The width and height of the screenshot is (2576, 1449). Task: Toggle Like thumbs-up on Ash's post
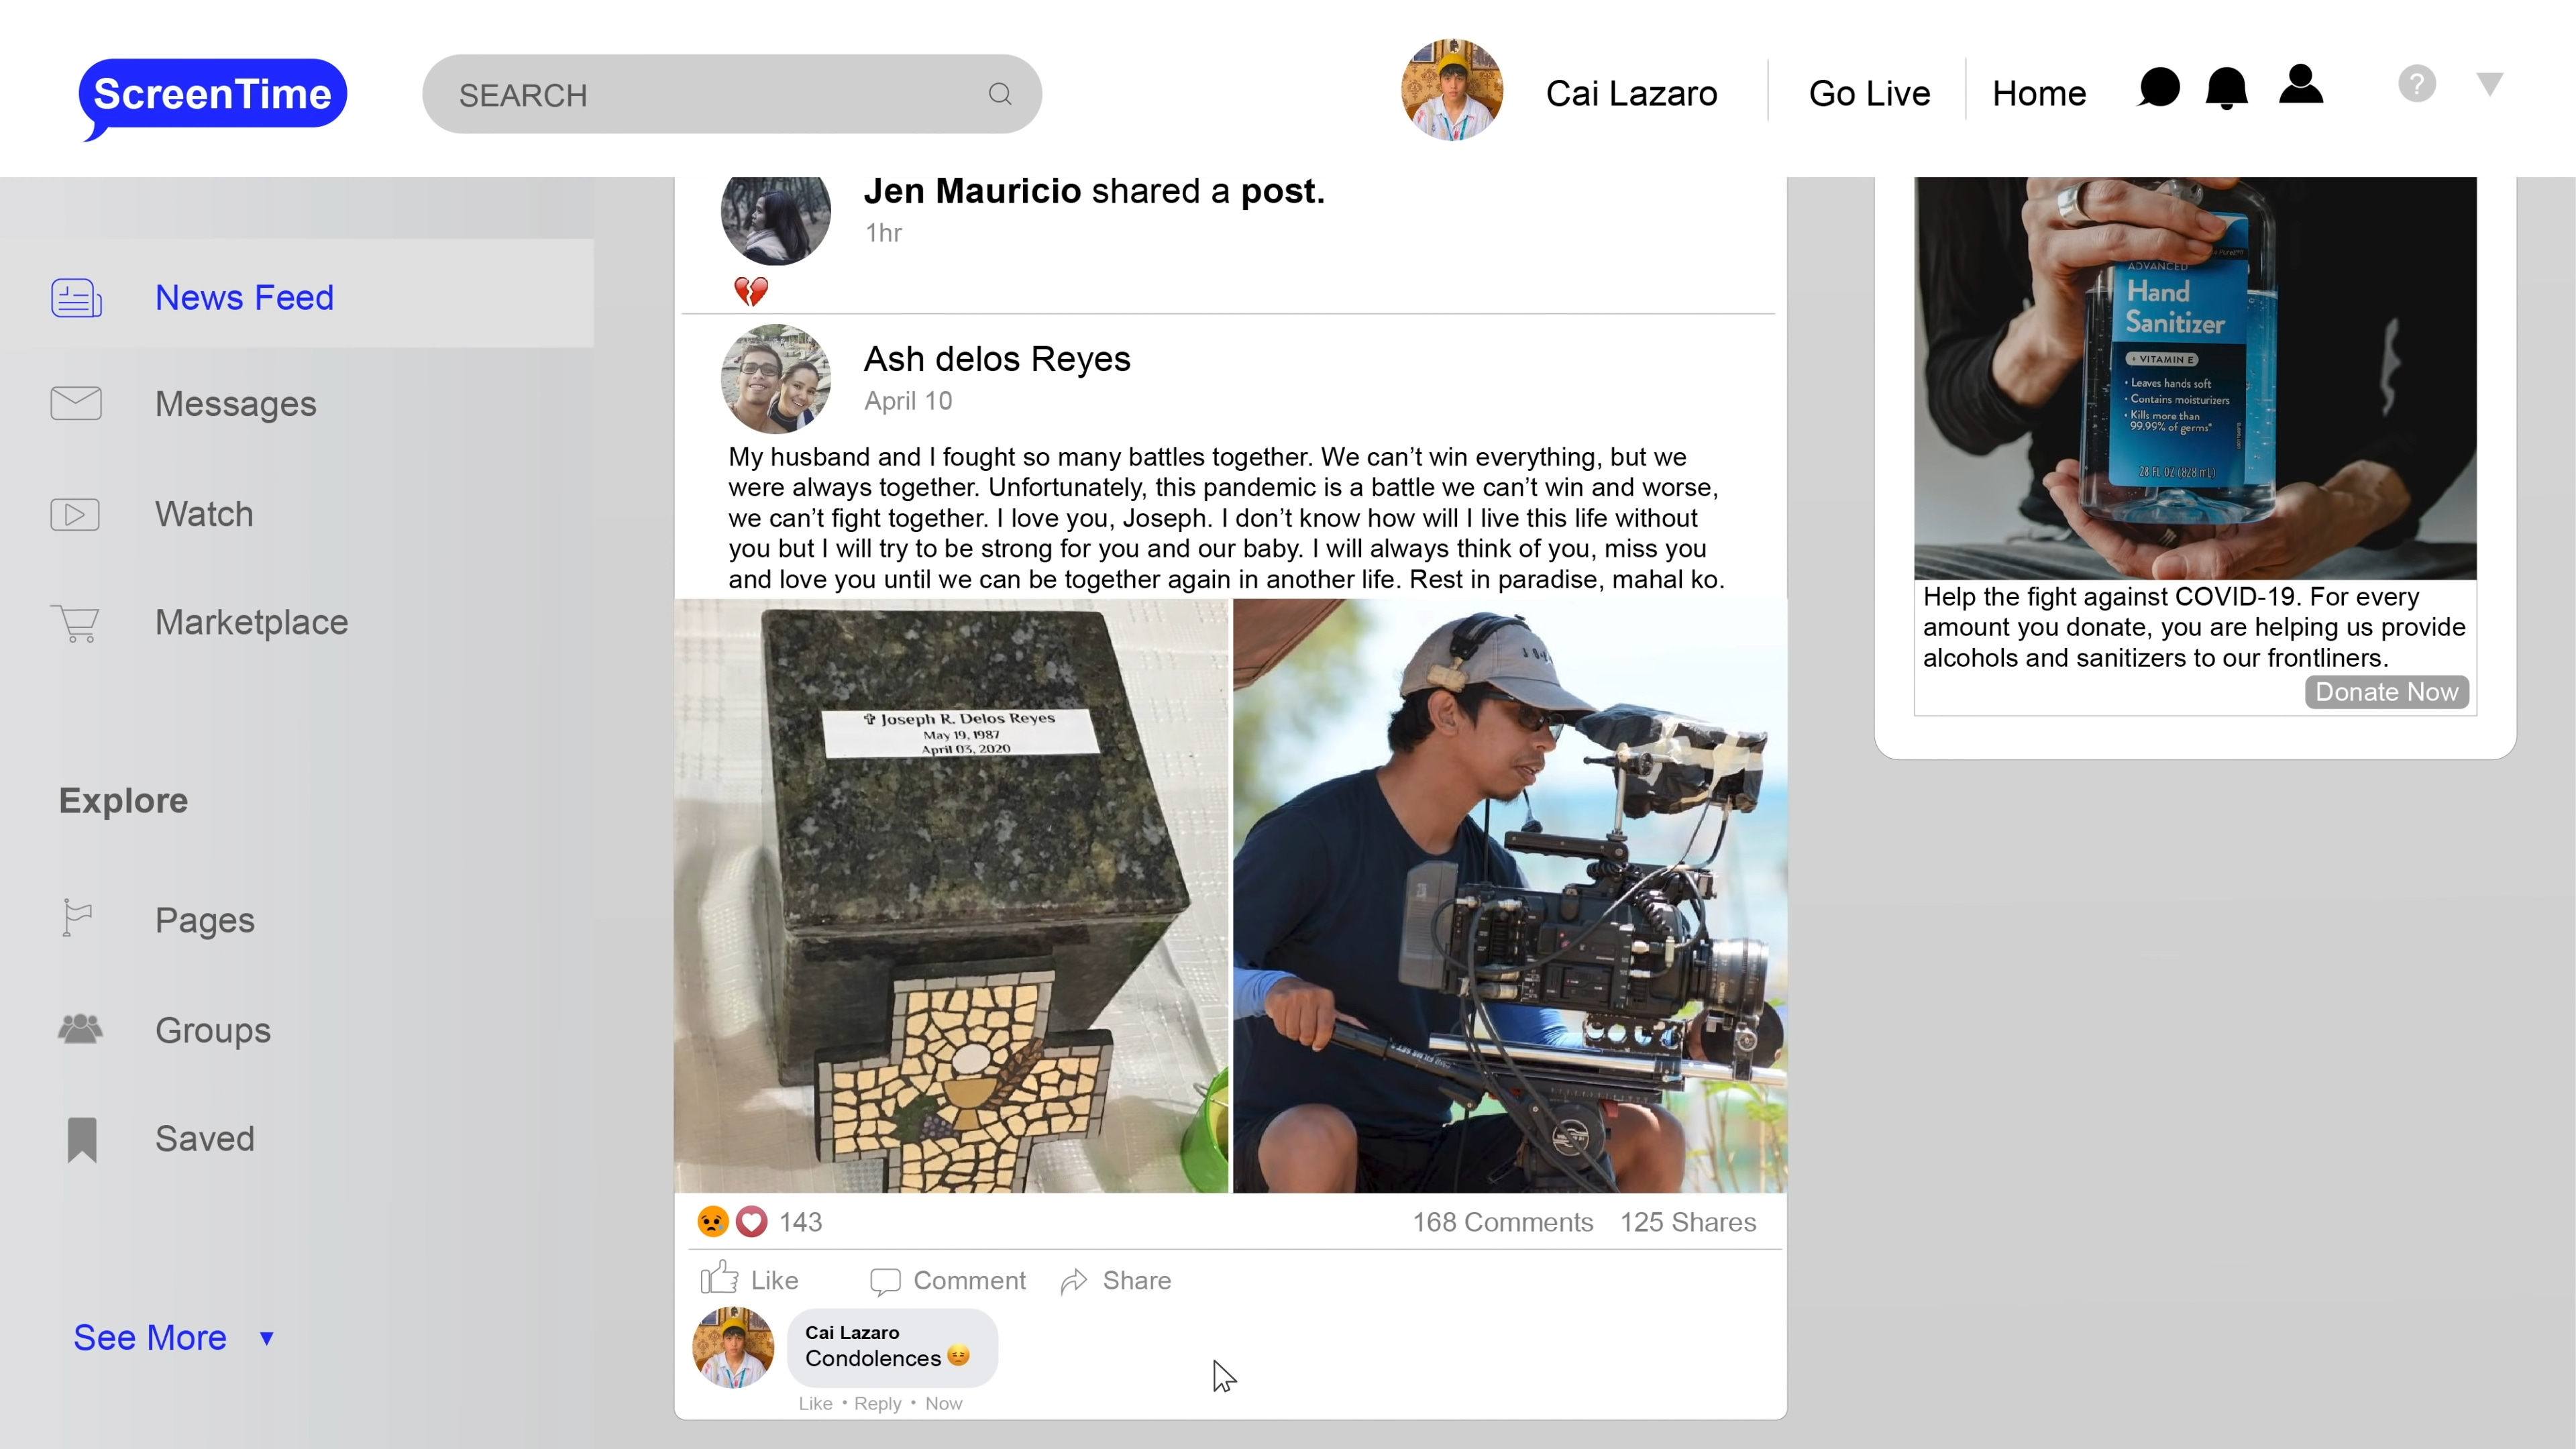tap(749, 1280)
